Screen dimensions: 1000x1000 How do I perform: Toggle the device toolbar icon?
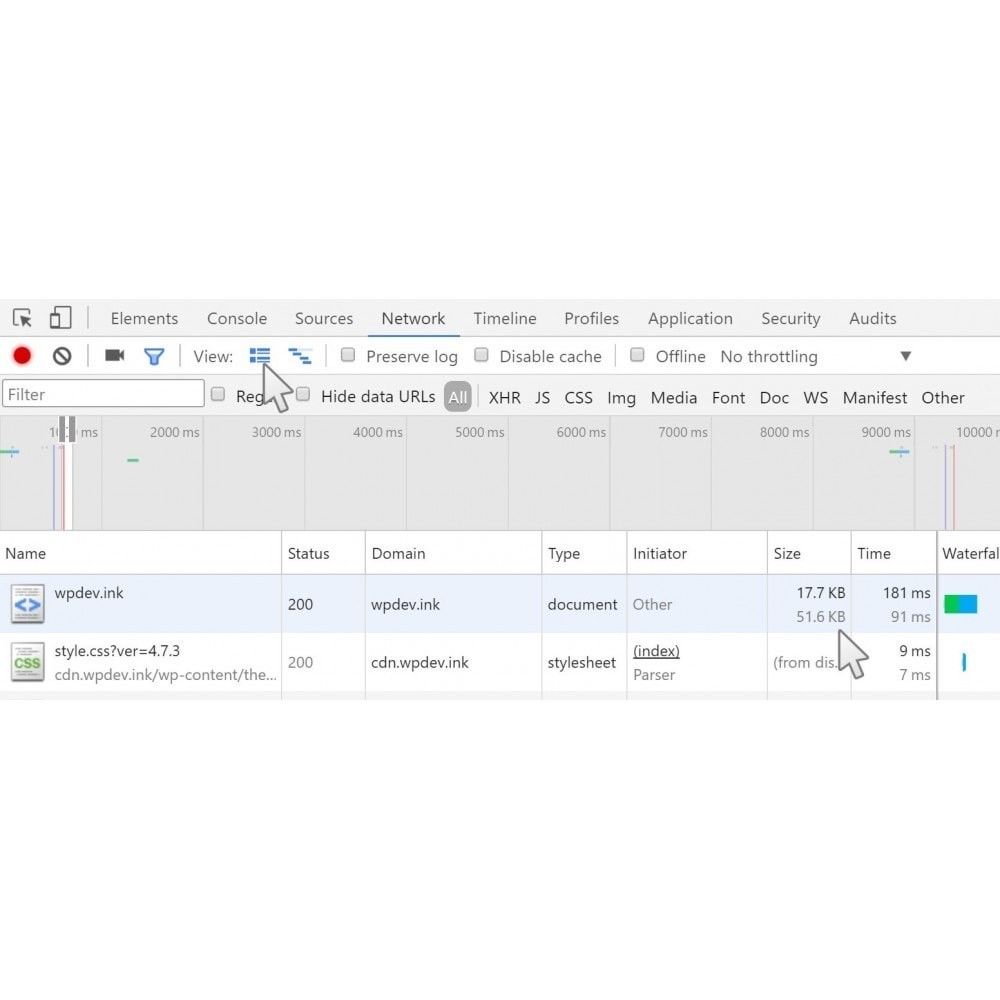[61, 318]
